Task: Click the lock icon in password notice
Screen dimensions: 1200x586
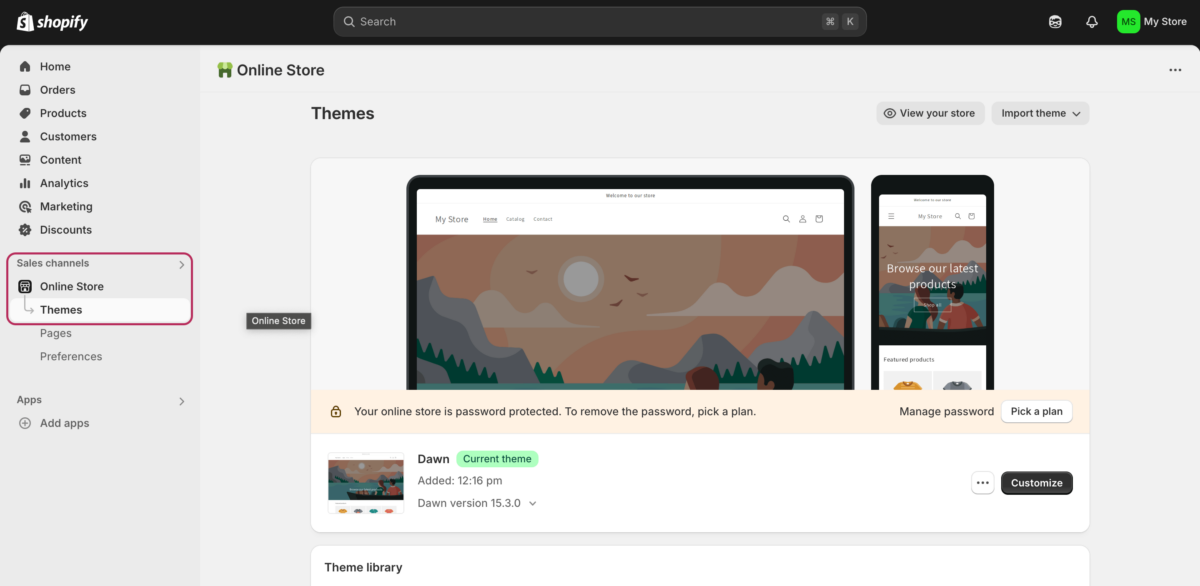Action: coord(335,411)
